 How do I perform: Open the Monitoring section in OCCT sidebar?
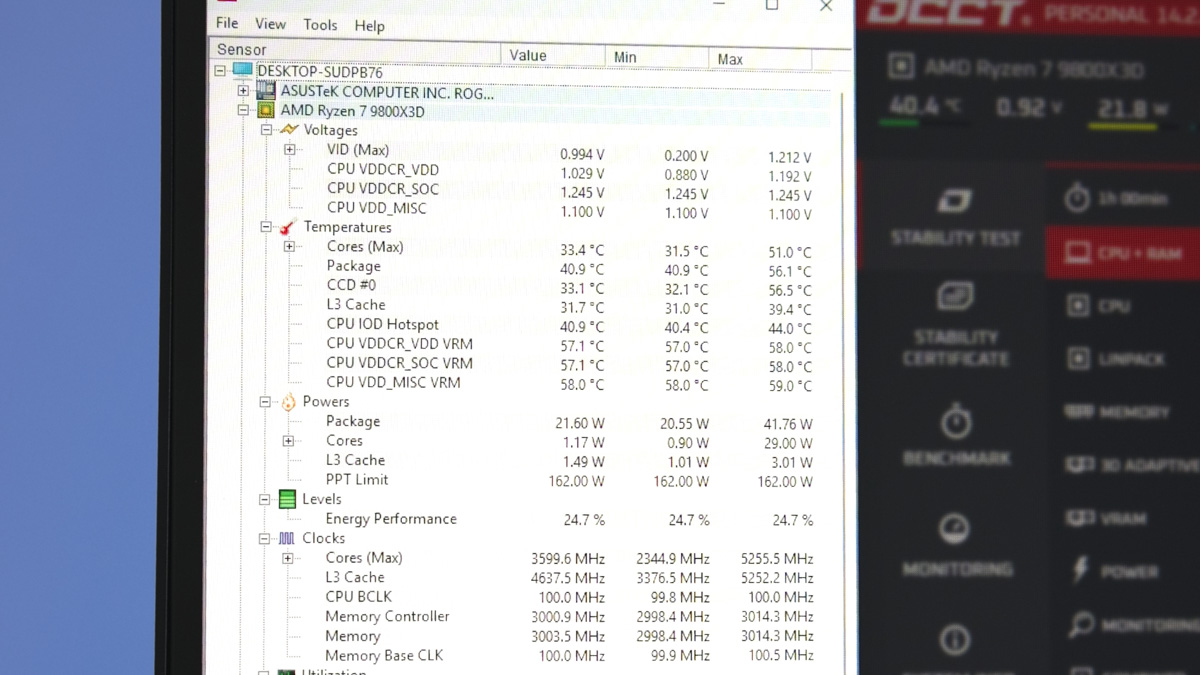point(956,545)
